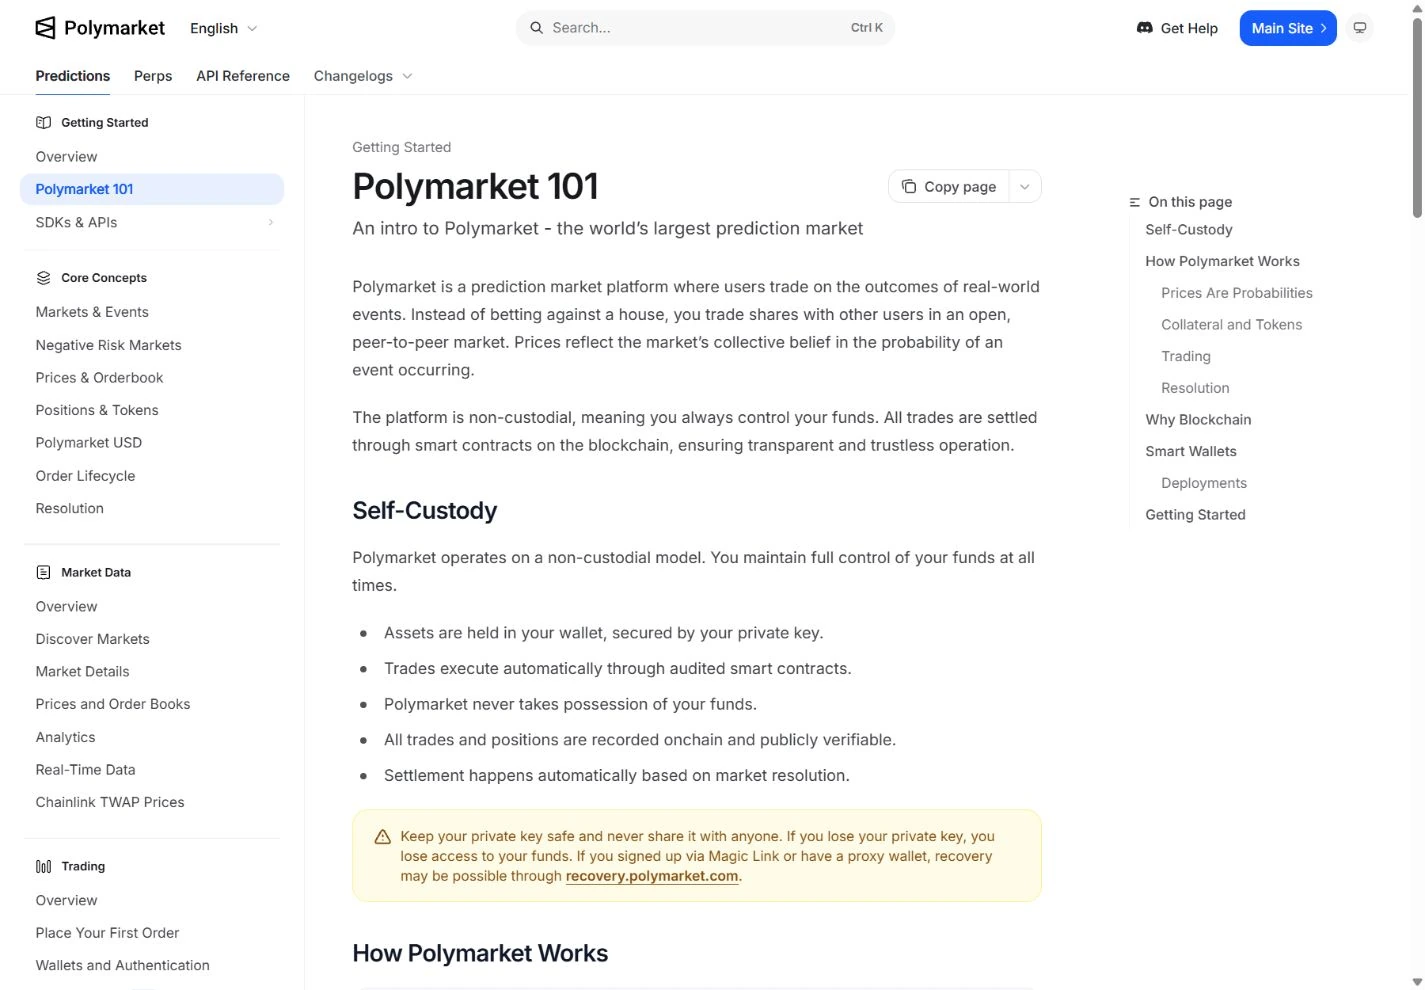
Task: Click the Main Site button
Action: (x=1288, y=28)
